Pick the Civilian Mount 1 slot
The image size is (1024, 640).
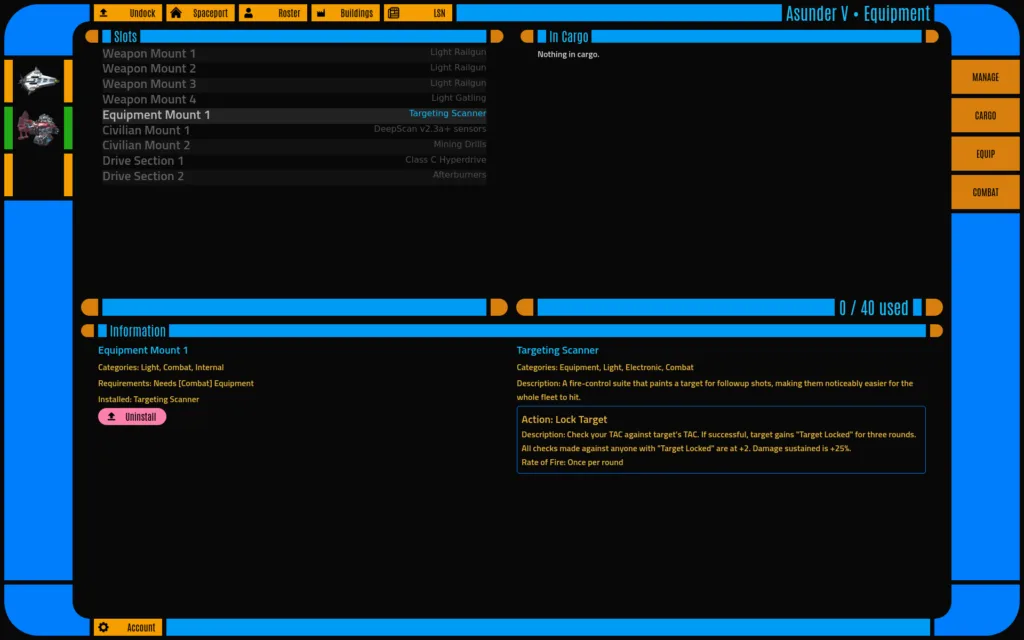pyautogui.click(x=294, y=130)
